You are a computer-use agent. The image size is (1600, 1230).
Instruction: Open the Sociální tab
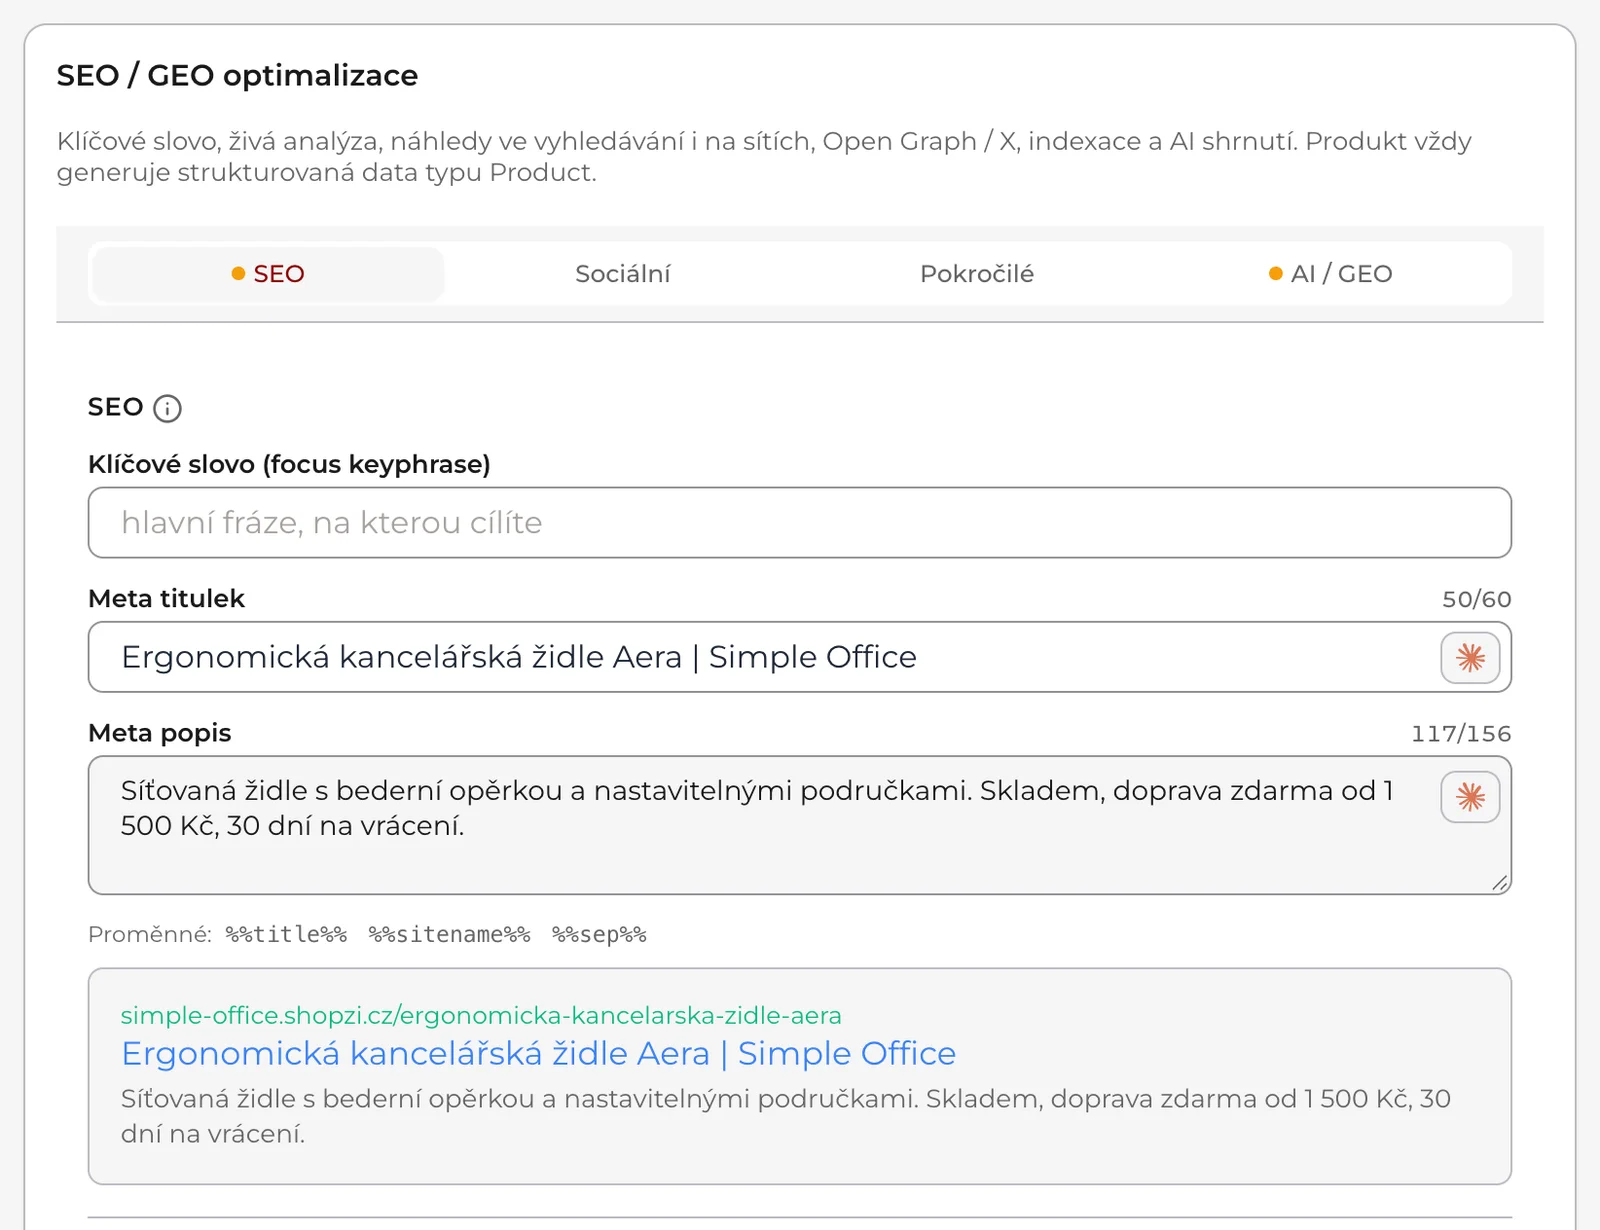622,274
